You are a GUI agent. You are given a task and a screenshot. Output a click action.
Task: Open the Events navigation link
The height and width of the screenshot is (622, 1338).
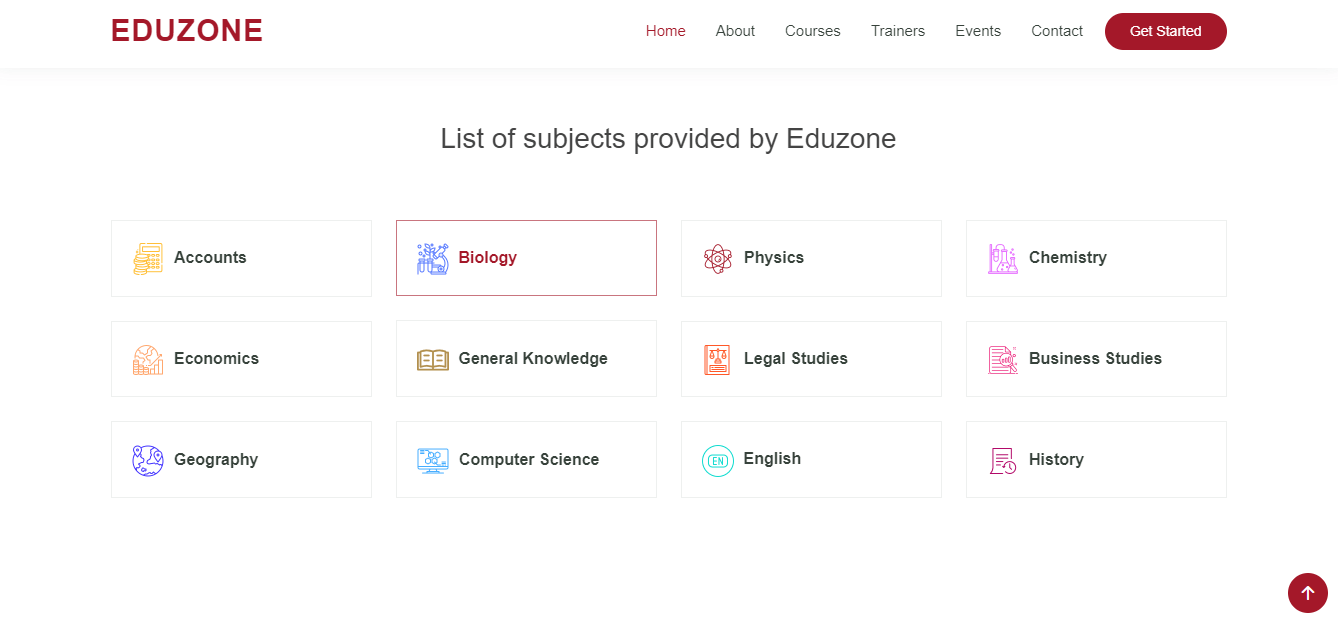[978, 31]
